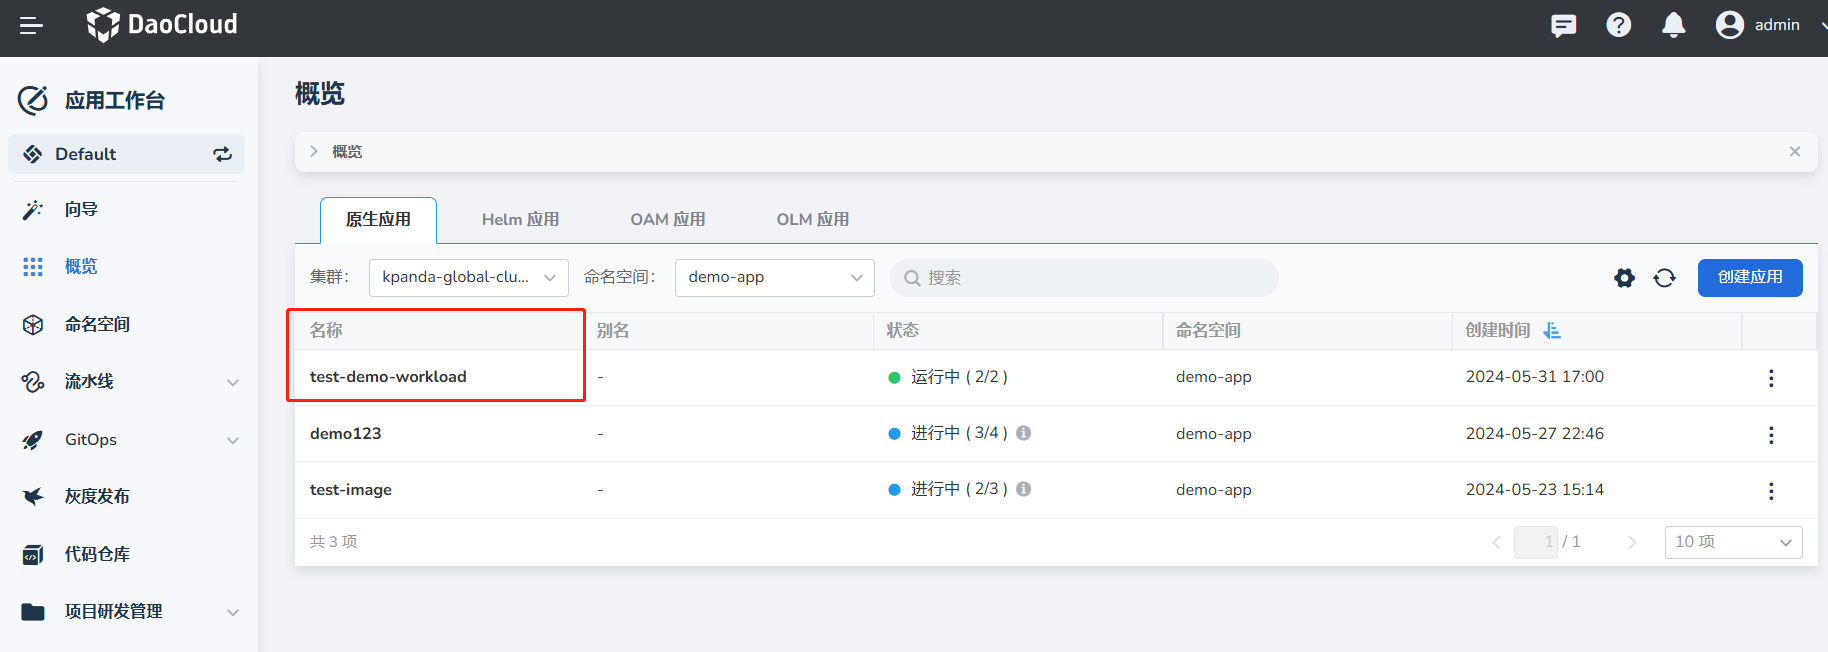Click the 搜索 search input field
Viewport: 1828px width, 652px height.
[x=1084, y=278]
